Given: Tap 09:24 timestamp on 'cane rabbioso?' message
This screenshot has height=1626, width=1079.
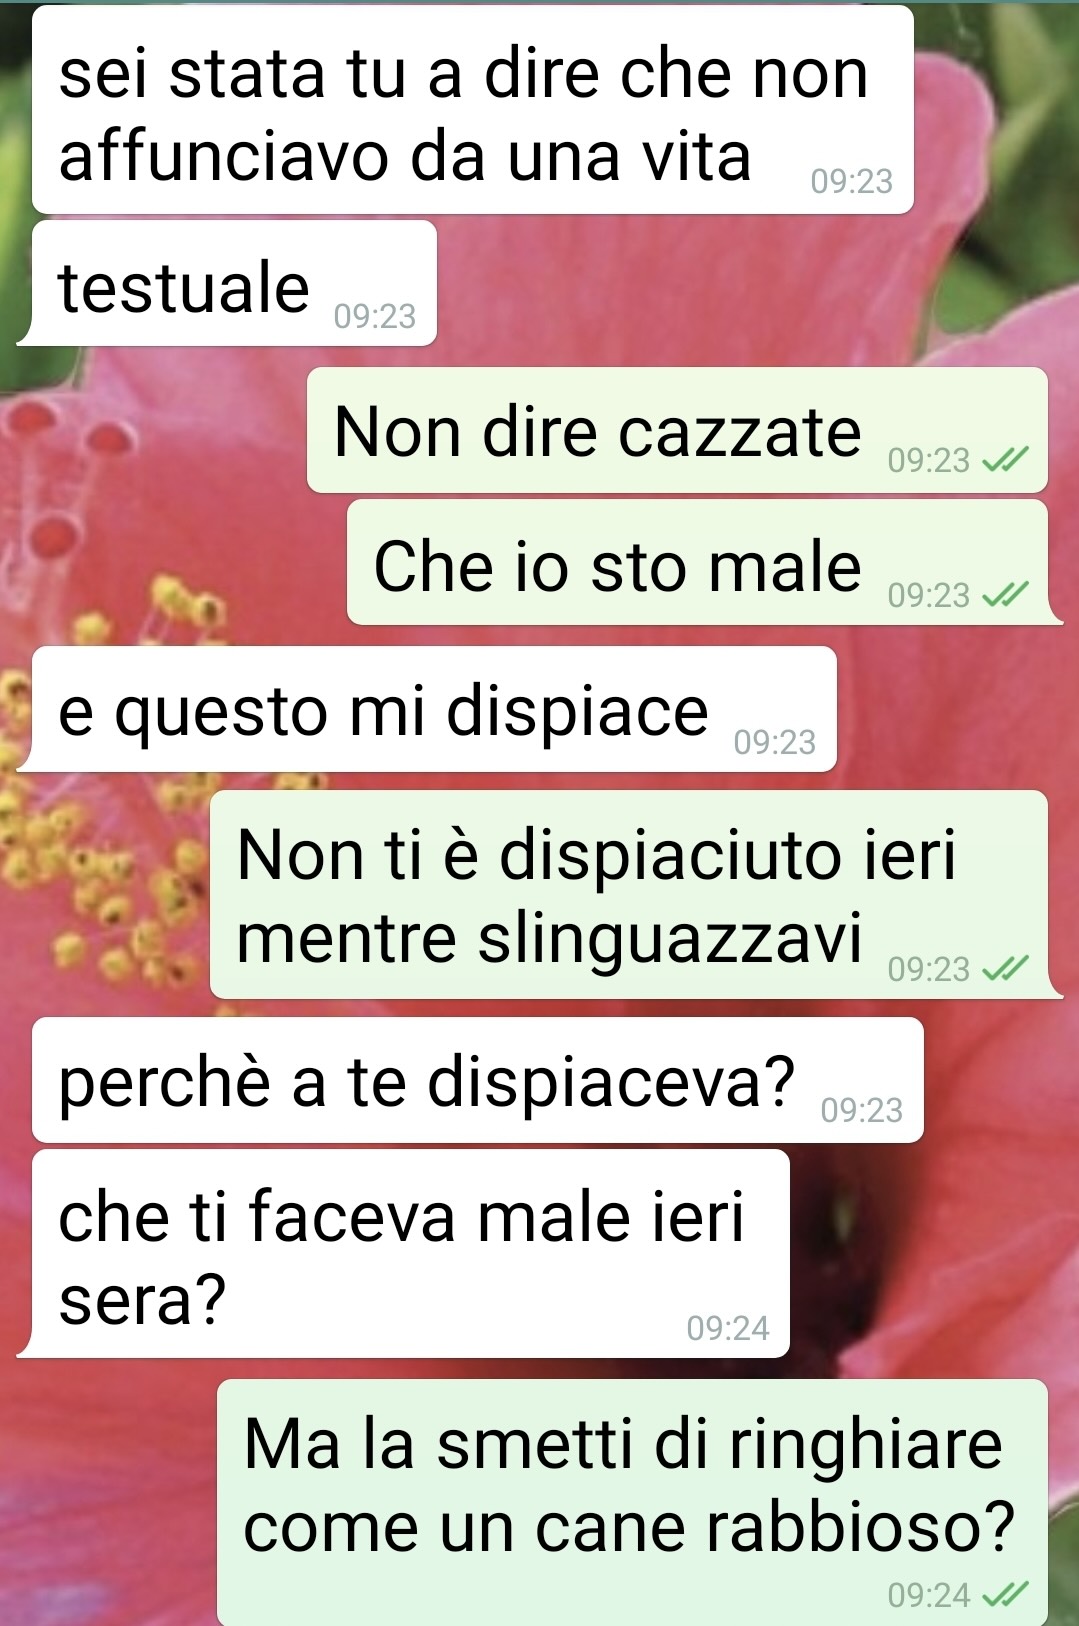Looking at the screenshot, I should pyautogui.click(x=929, y=1595).
